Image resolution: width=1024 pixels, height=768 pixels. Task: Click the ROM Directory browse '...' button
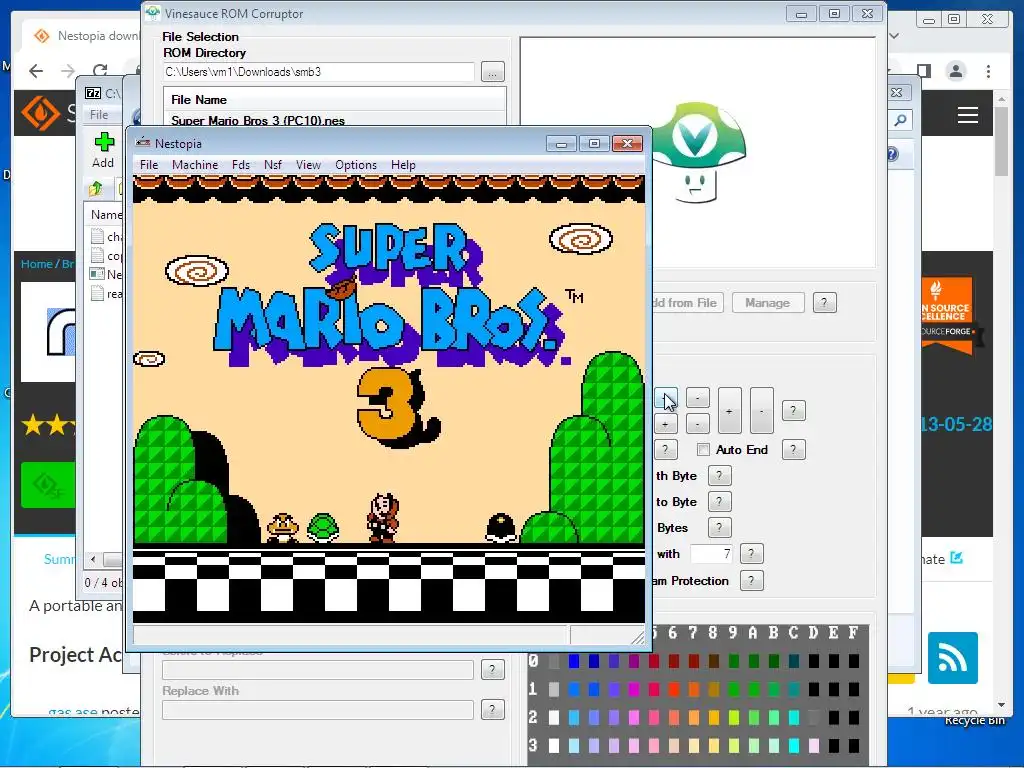pos(492,72)
